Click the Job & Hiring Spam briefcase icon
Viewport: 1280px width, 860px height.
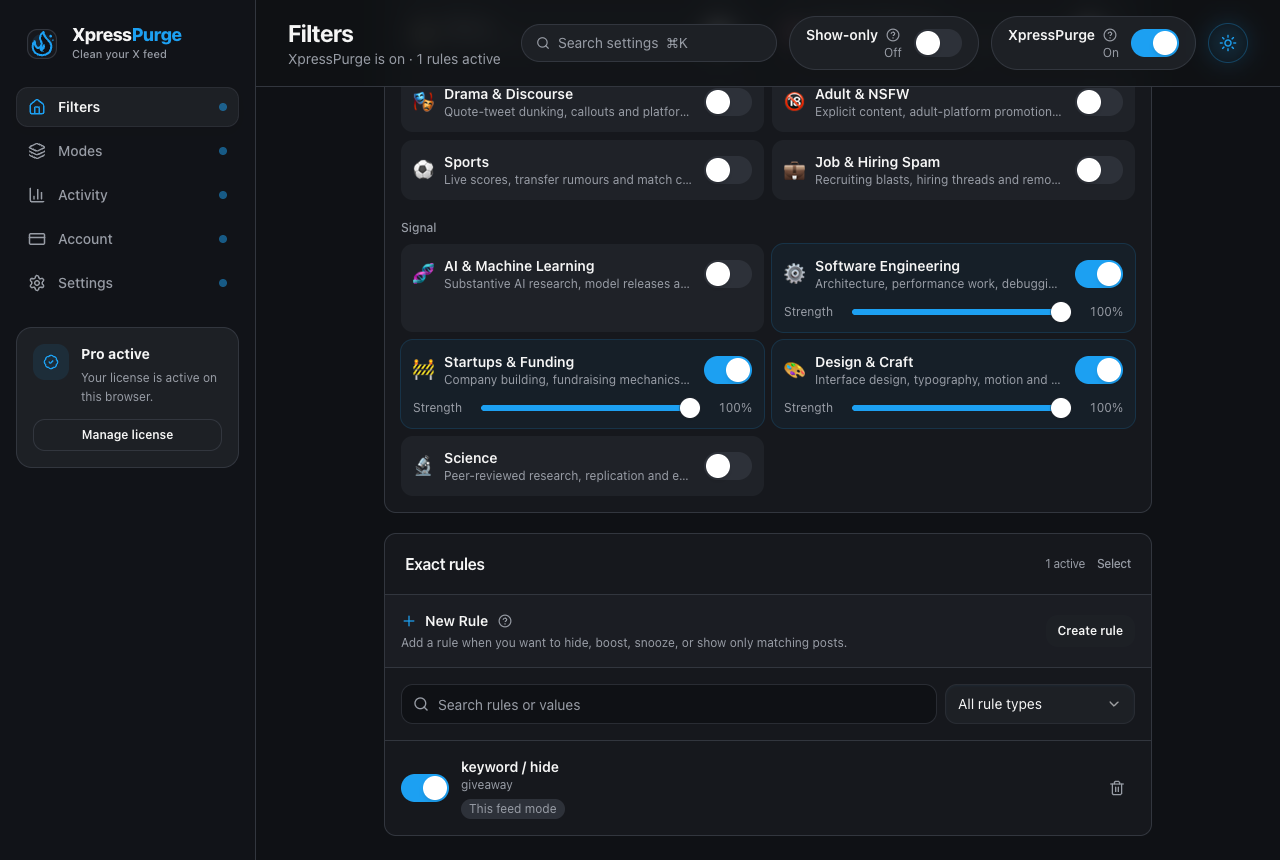795,170
